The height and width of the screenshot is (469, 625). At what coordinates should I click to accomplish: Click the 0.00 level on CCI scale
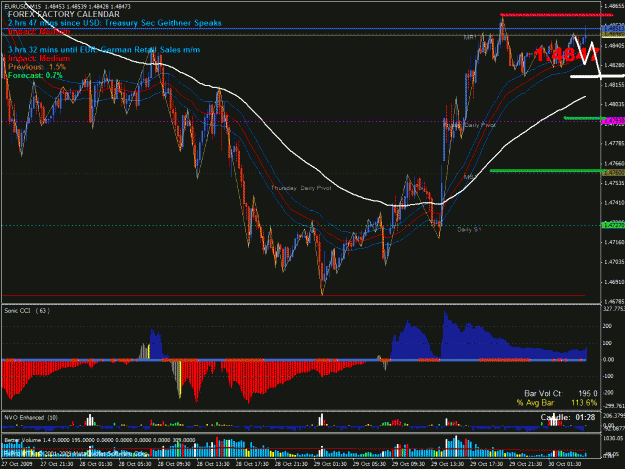[x=608, y=359]
